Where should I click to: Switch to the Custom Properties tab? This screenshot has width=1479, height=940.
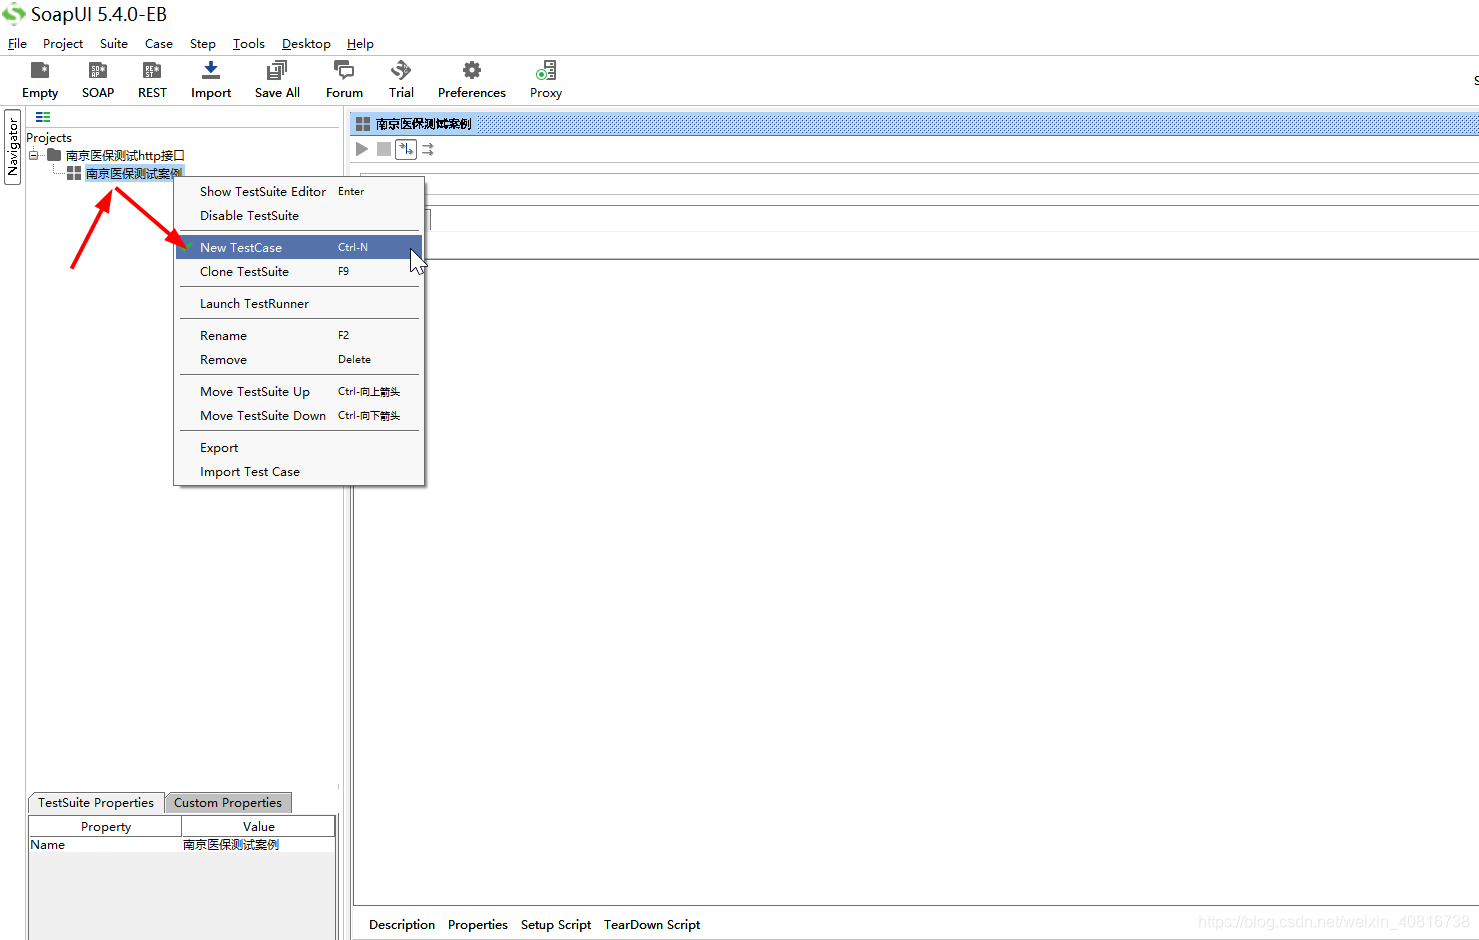[x=228, y=802]
